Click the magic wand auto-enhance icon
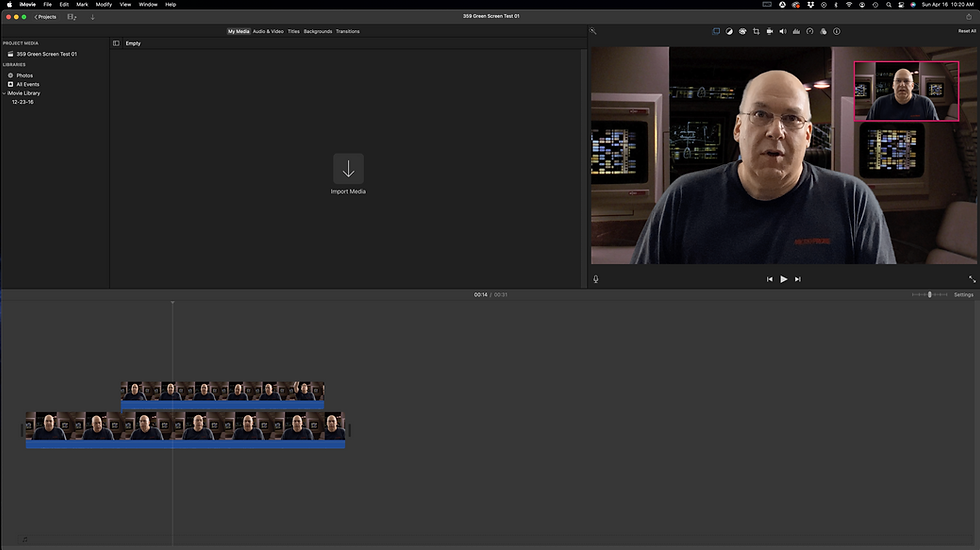 (593, 31)
